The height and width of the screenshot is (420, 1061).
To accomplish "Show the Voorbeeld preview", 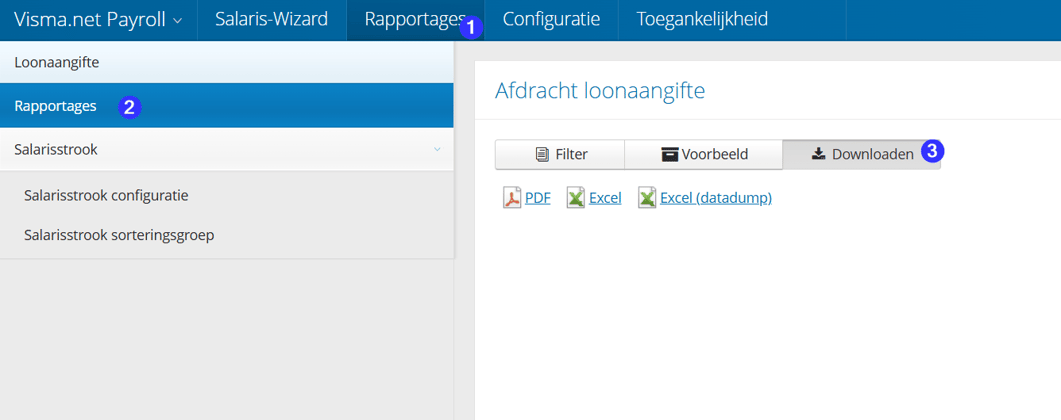I will [x=703, y=154].
